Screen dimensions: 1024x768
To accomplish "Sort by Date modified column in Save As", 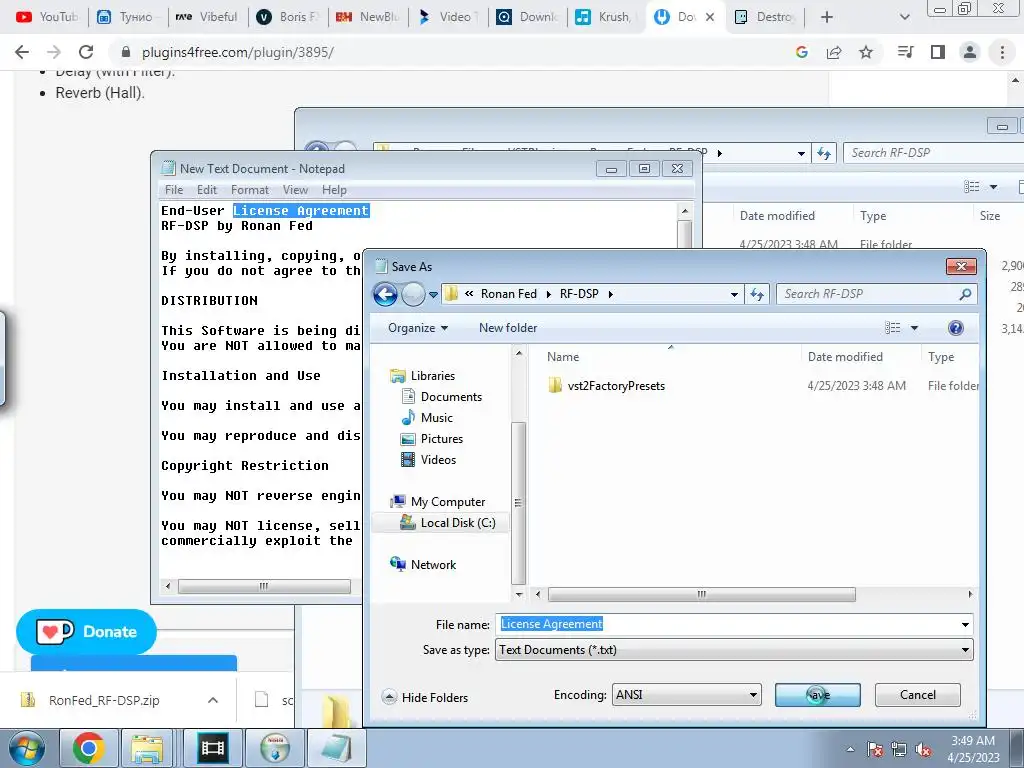I will 845,357.
